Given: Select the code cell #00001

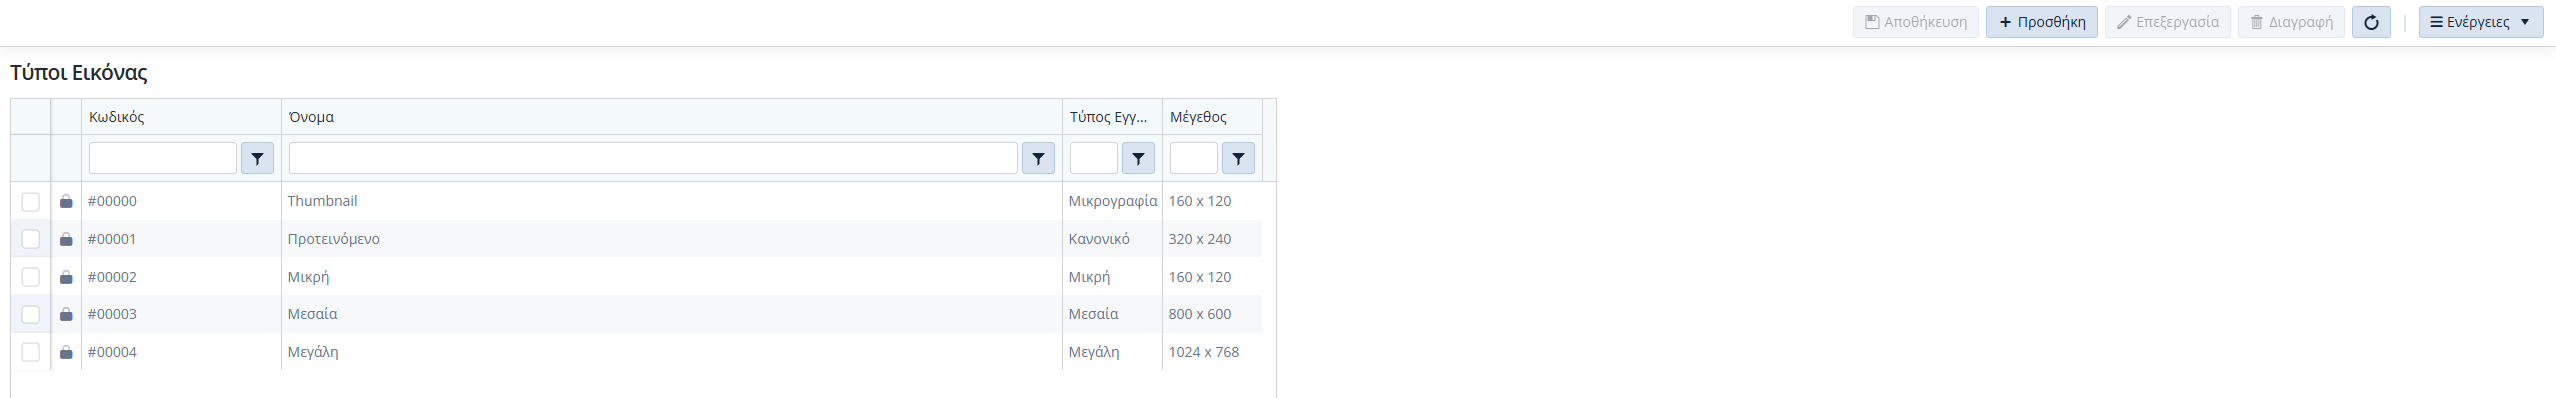Looking at the screenshot, I should click(181, 239).
